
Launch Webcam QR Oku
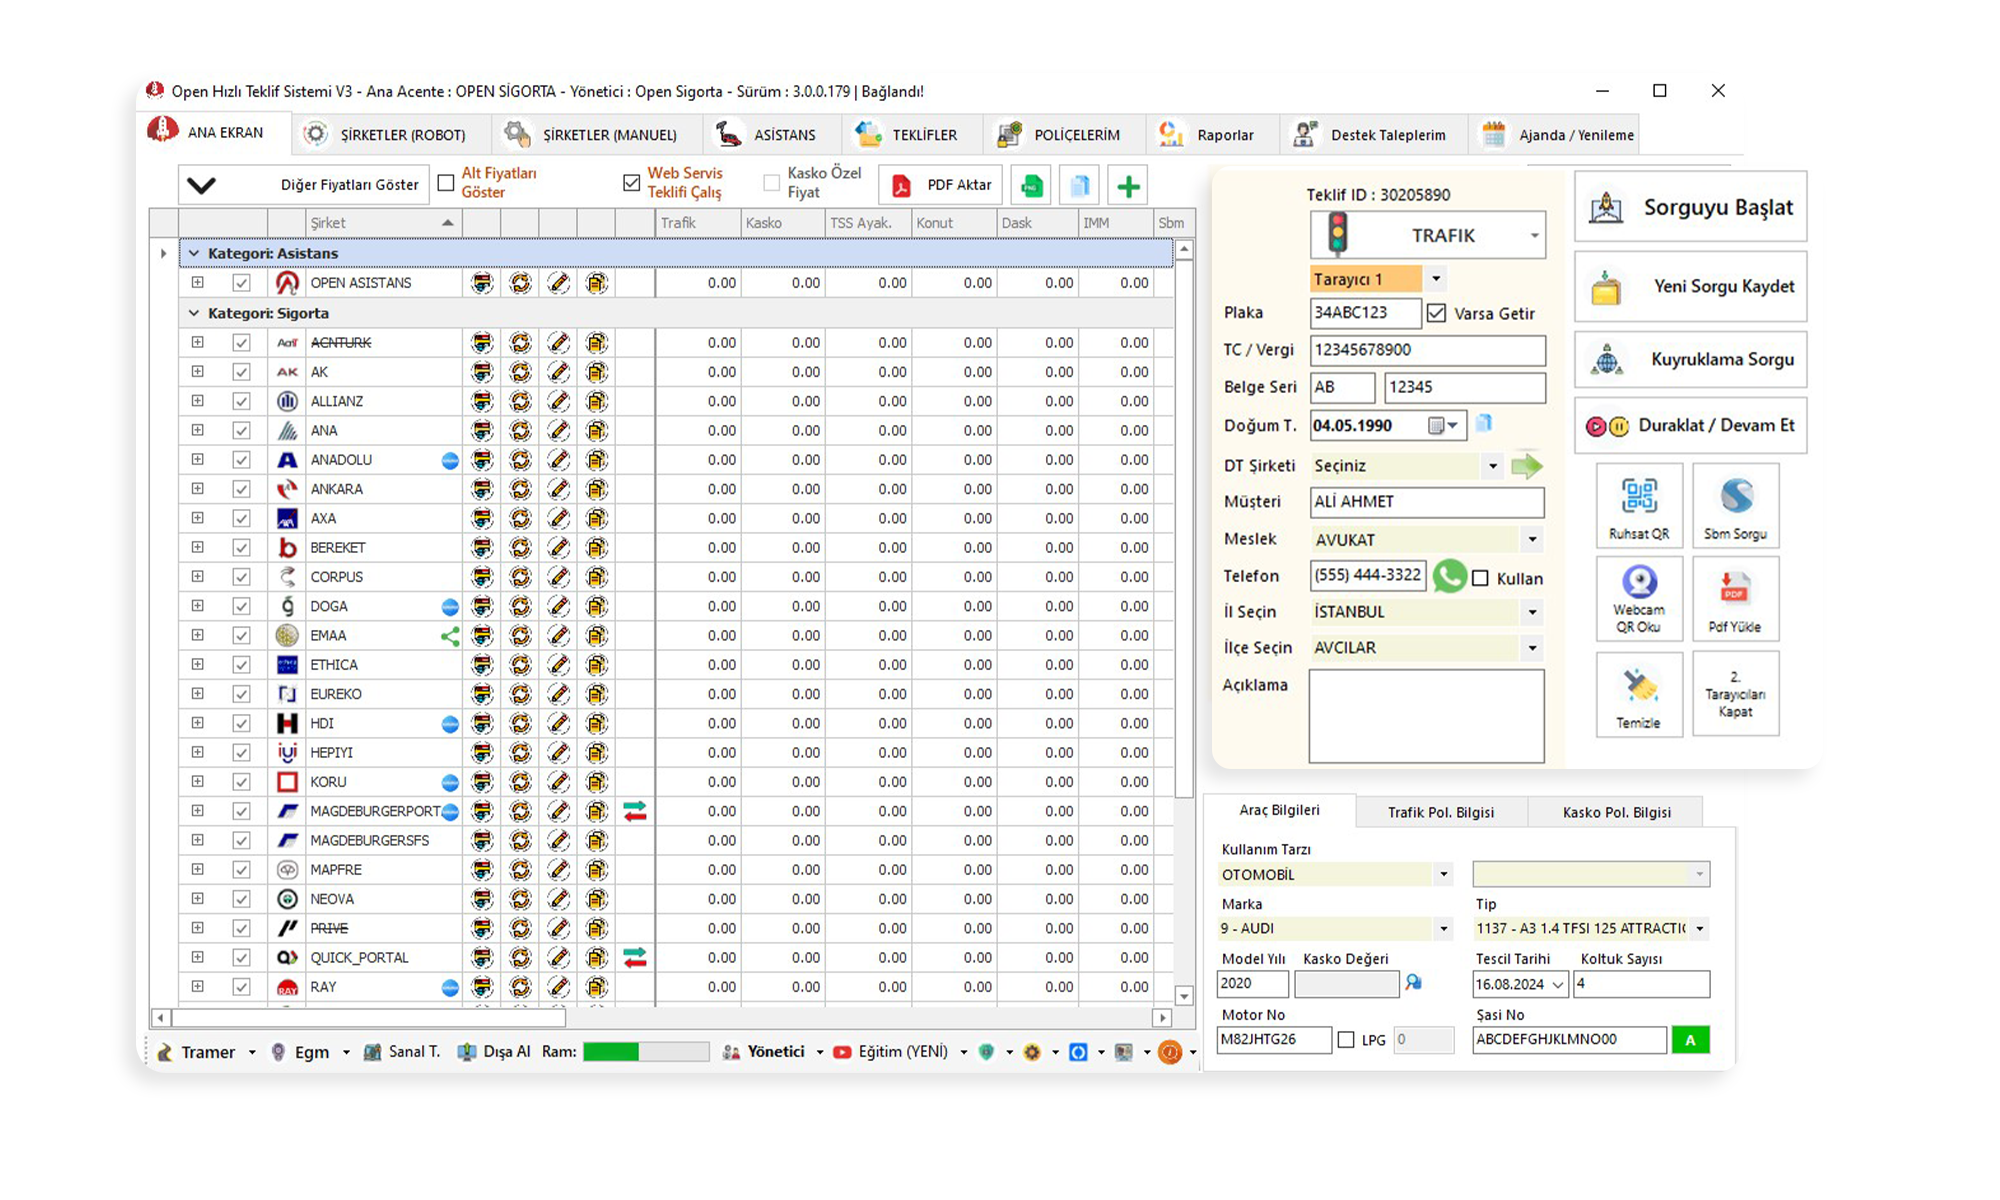pyautogui.click(x=1639, y=598)
